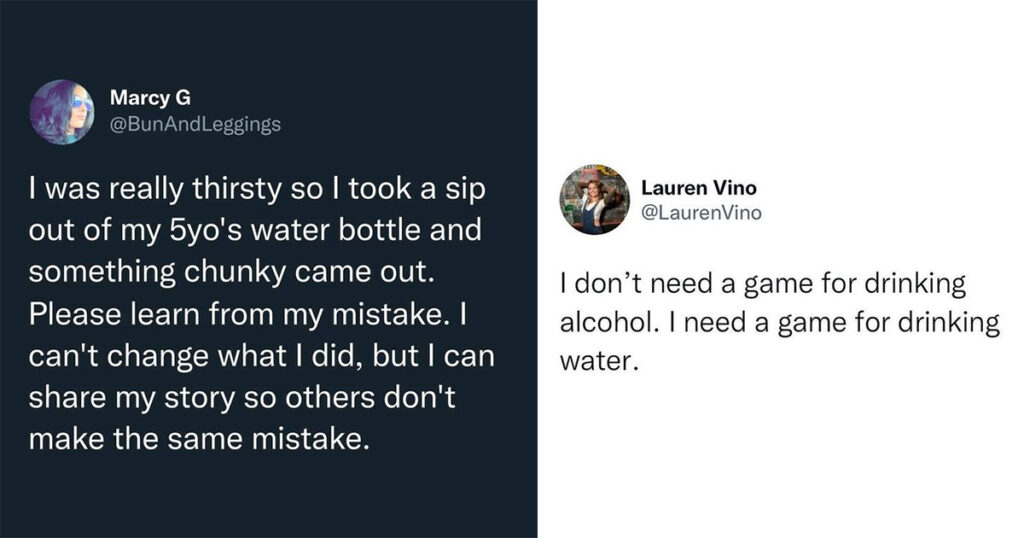
Task: Click the 'Please learn from my mistake' line
Action: [x=247, y=314]
